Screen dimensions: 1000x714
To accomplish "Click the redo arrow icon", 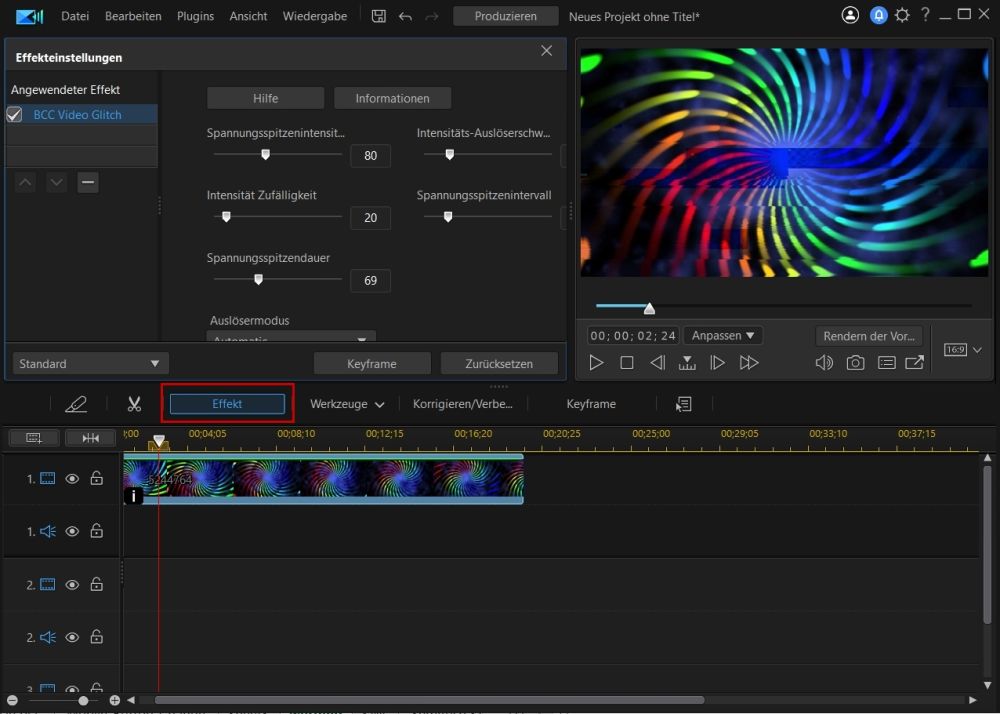I will [x=432, y=17].
